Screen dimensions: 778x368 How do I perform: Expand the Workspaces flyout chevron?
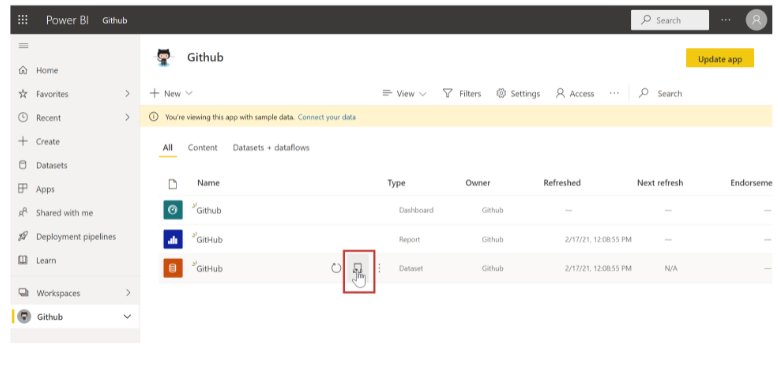pos(128,293)
